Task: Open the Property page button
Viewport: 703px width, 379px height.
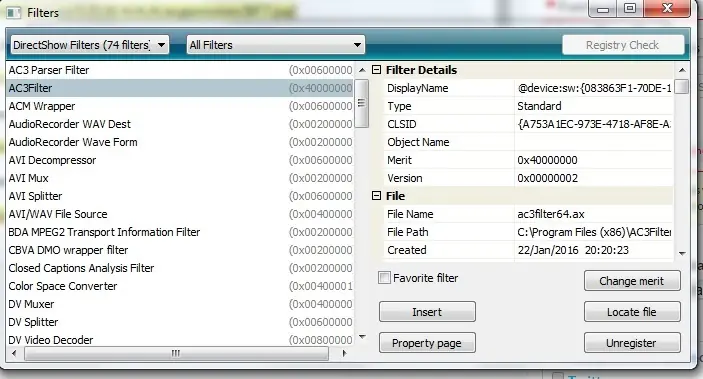Action: [427, 343]
